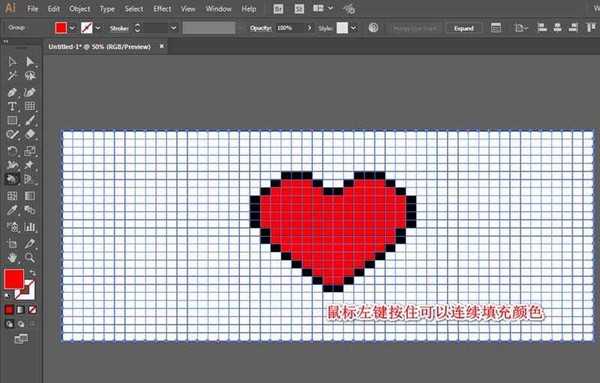Select the Zoom magnifier tool
The height and width of the screenshot is (383, 600).
point(30,258)
